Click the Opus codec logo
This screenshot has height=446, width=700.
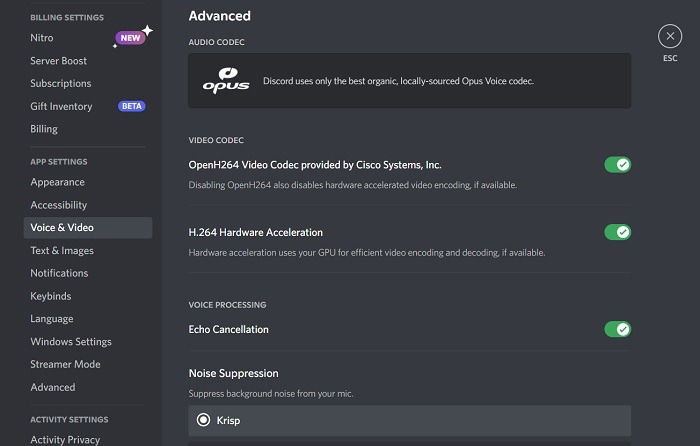[x=226, y=80]
